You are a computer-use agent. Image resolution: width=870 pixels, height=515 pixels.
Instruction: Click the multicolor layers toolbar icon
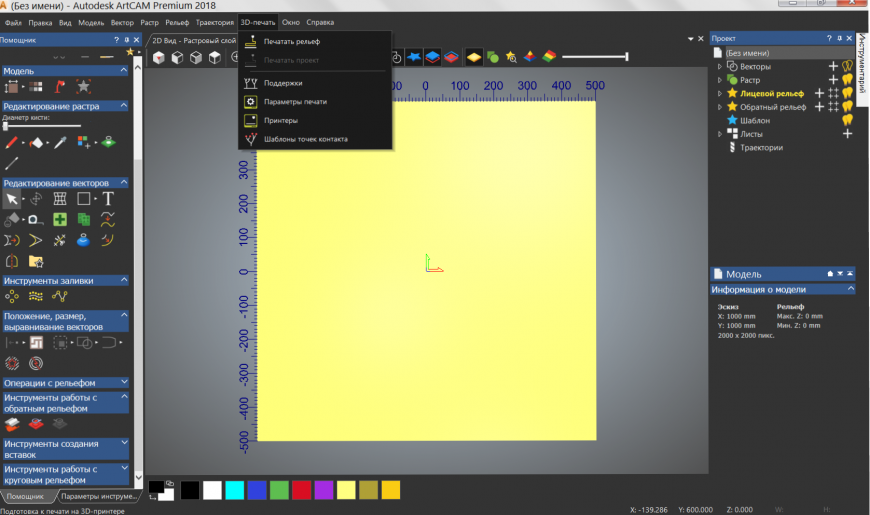549,57
